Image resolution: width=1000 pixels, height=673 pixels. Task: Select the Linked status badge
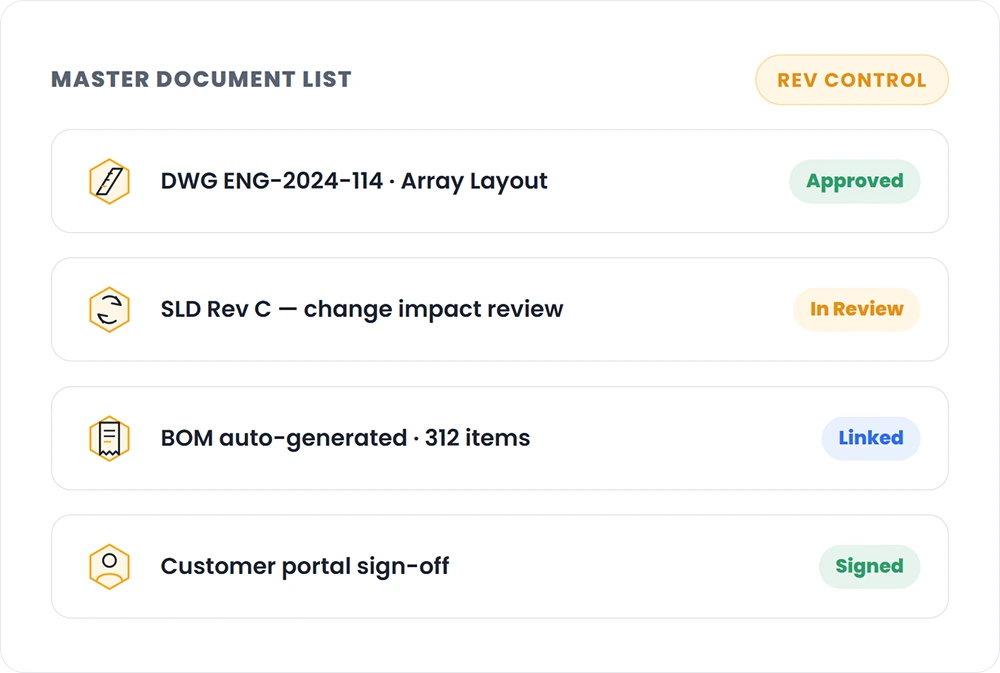click(x=871, y=438)
